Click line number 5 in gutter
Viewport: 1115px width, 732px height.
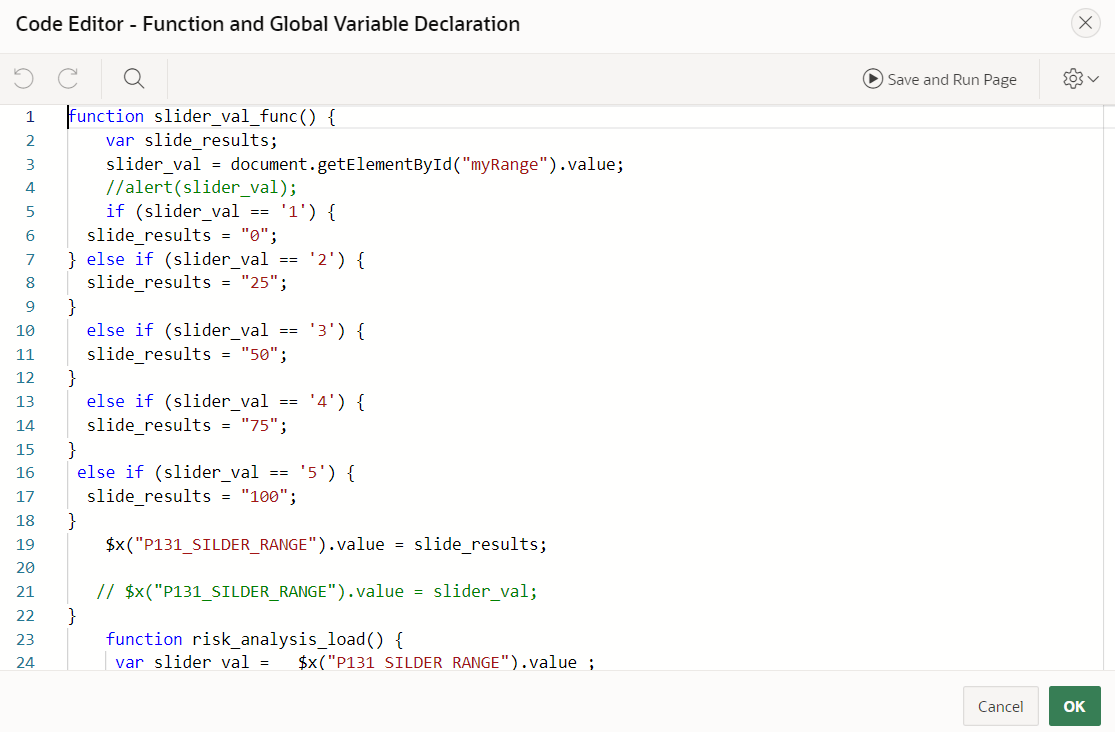pyautogui.click(x=30, y=212)
